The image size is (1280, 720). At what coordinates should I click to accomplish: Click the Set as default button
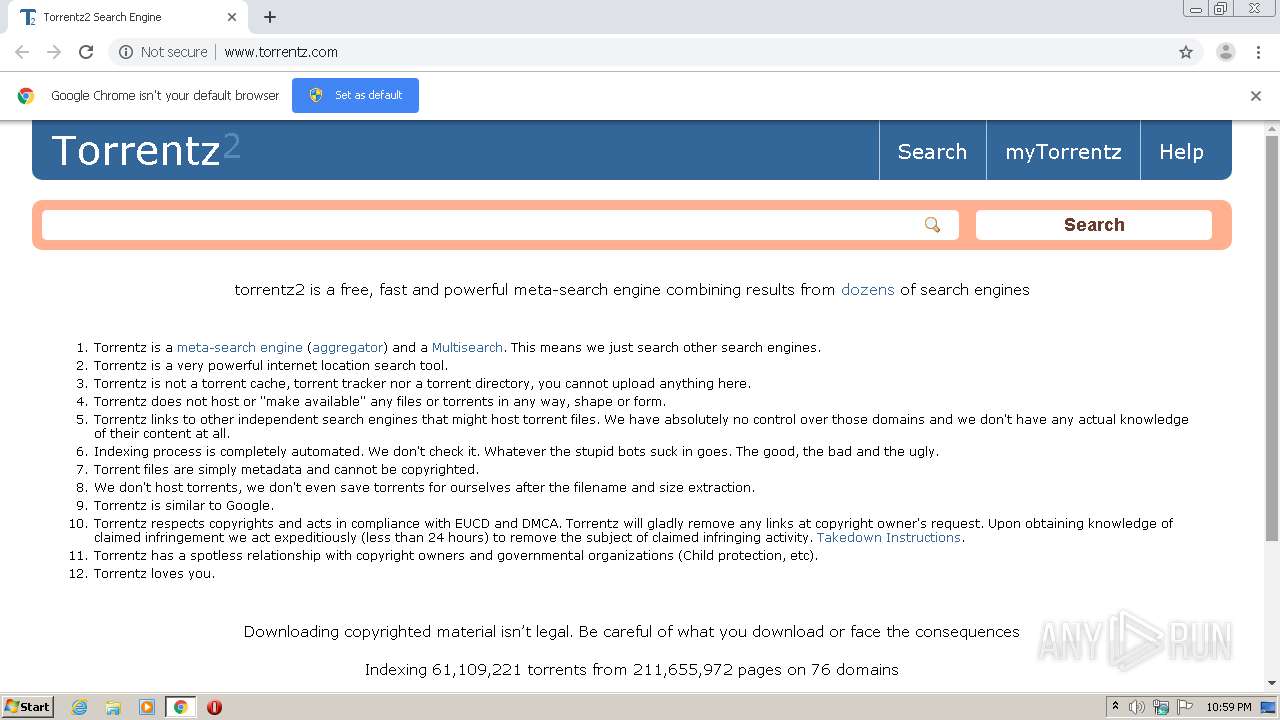[x=355, y=95]
